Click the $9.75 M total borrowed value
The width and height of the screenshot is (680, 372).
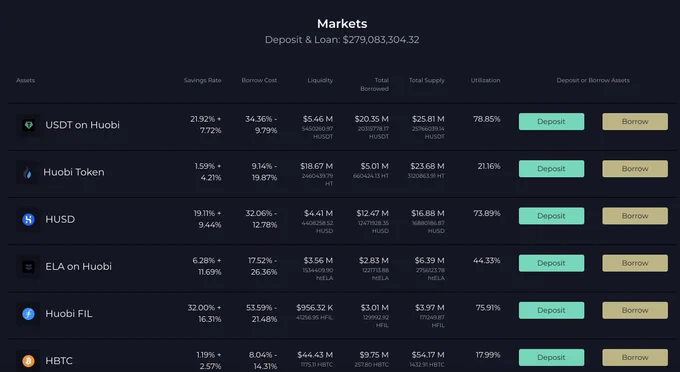click(x=374, y=355)
